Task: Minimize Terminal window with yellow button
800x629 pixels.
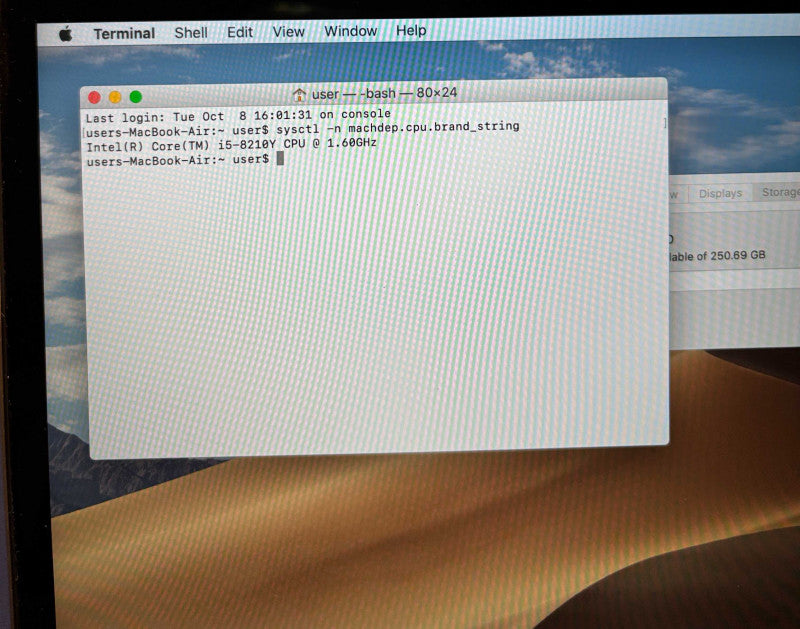Action: click(x=115, y=97)
